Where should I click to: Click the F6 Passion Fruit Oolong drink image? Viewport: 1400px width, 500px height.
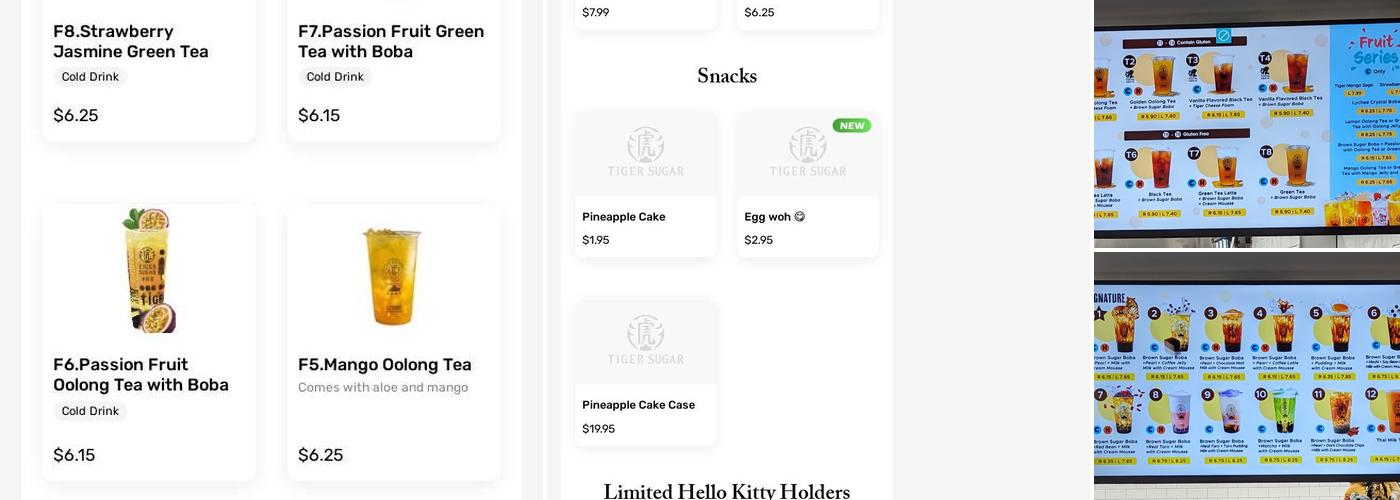click(x=149, y=270)
